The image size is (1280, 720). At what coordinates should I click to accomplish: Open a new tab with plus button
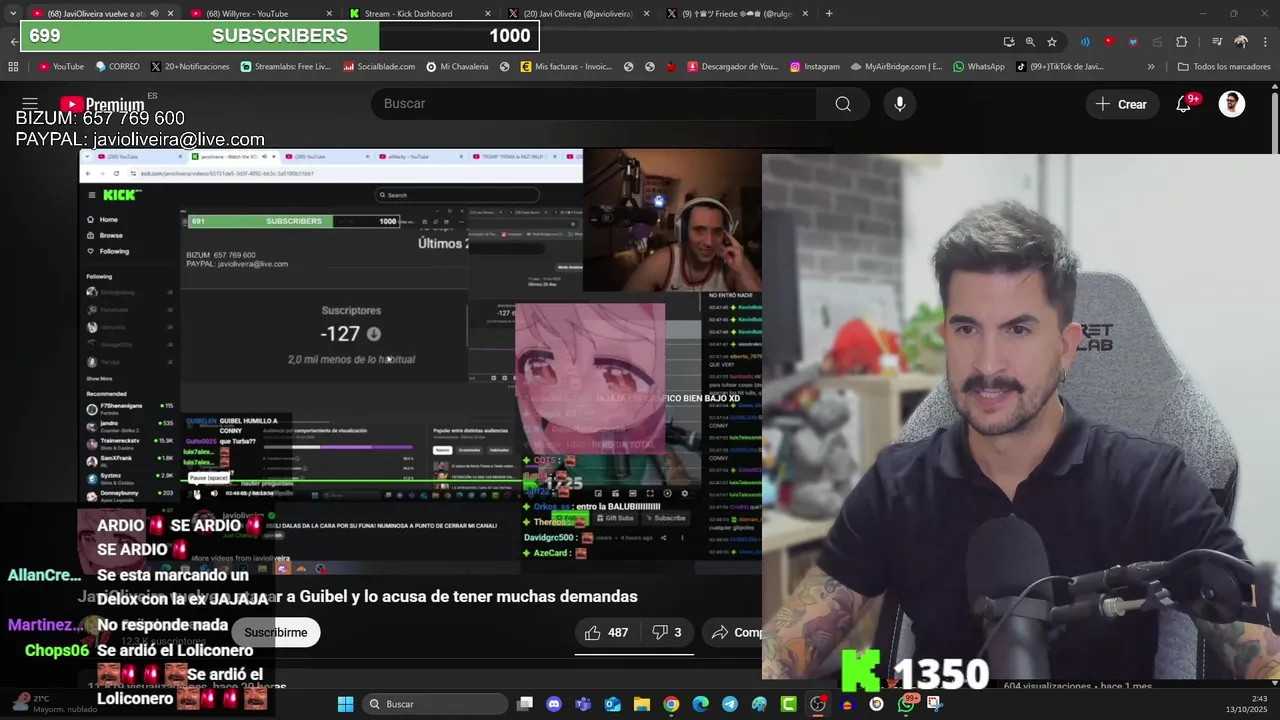click(829, 14)
